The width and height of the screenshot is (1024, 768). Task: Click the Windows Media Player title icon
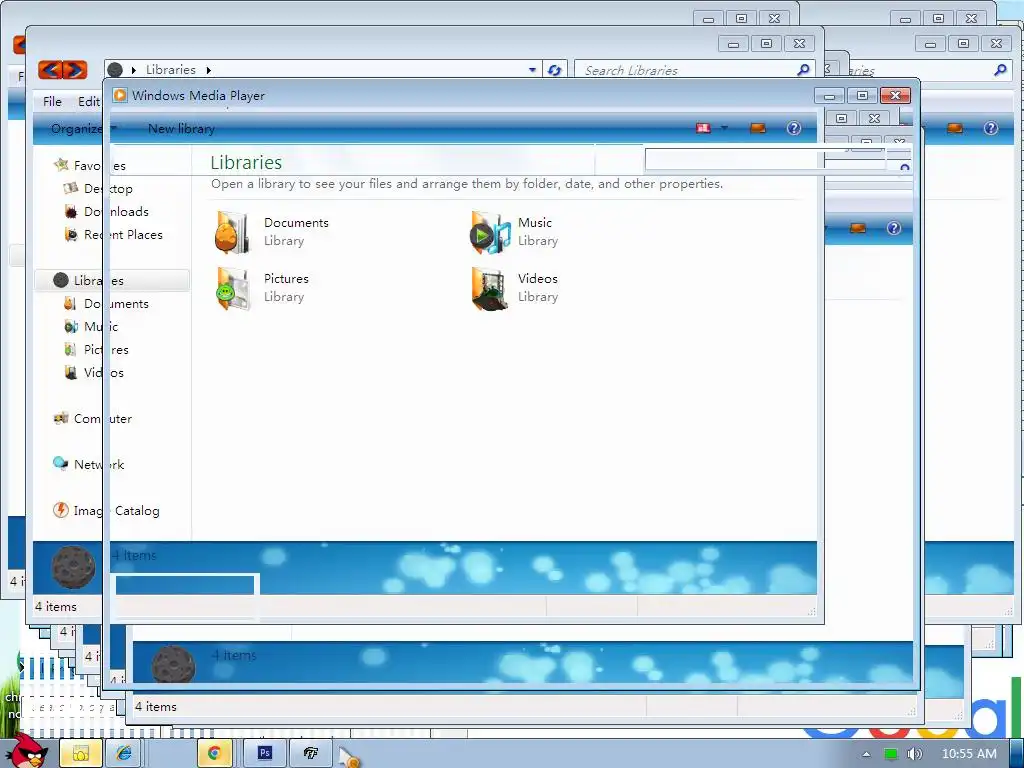tap(120, 95)
